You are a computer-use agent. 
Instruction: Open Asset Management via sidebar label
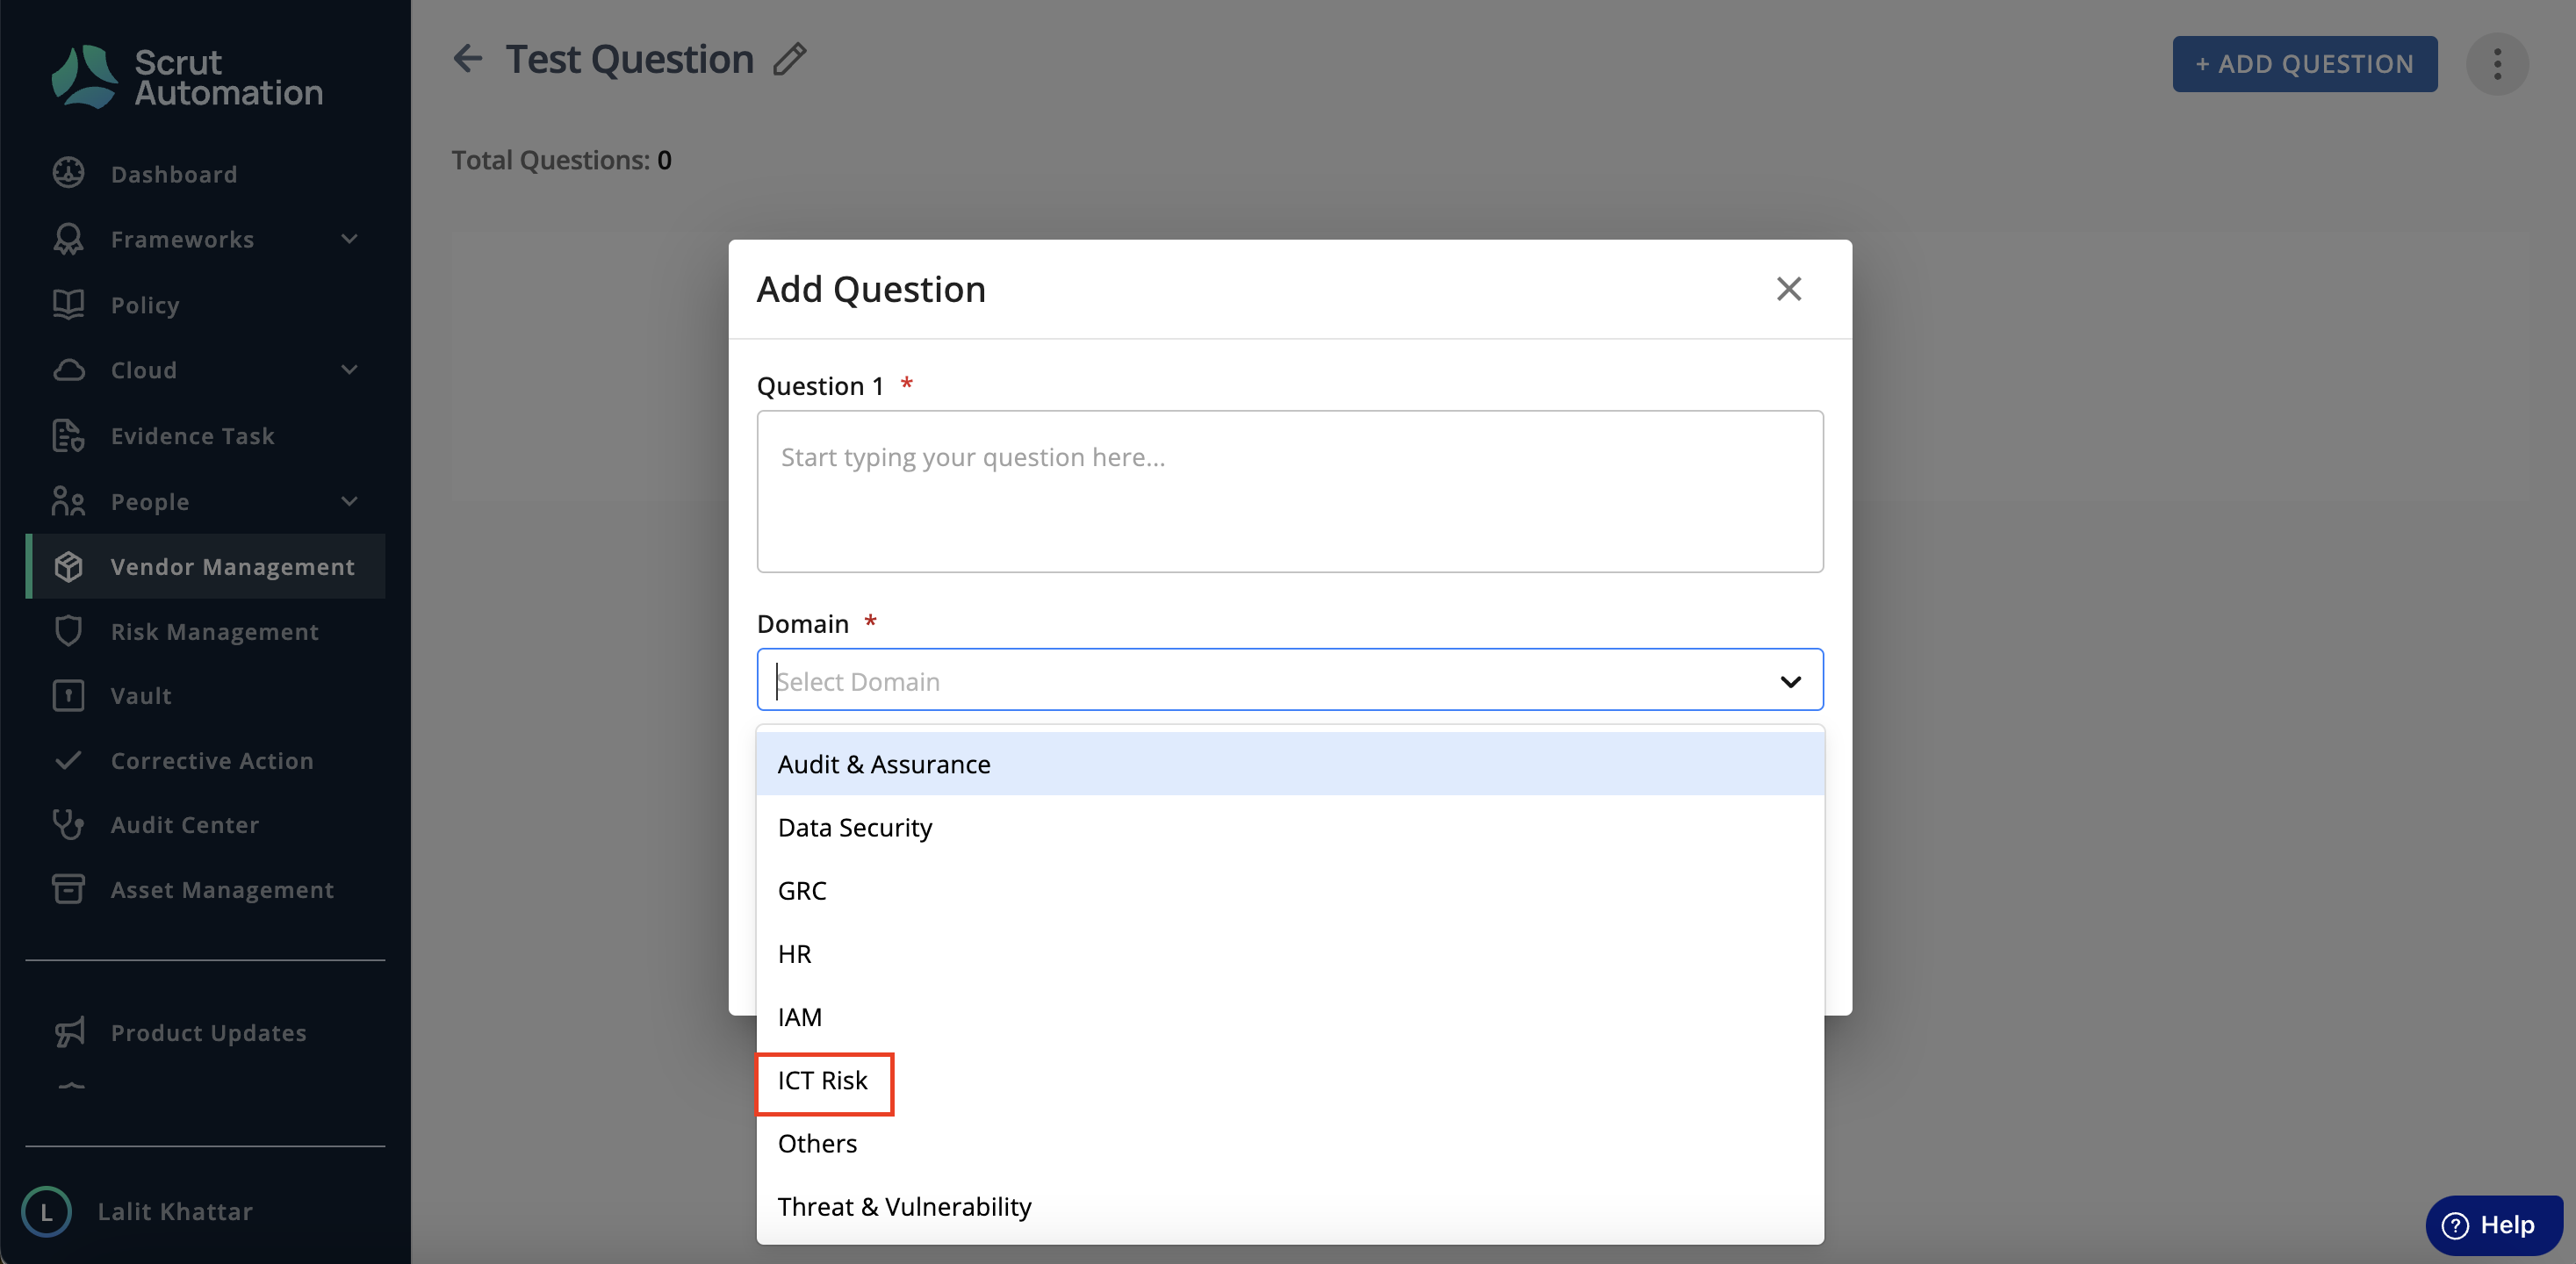click(222, 890)
